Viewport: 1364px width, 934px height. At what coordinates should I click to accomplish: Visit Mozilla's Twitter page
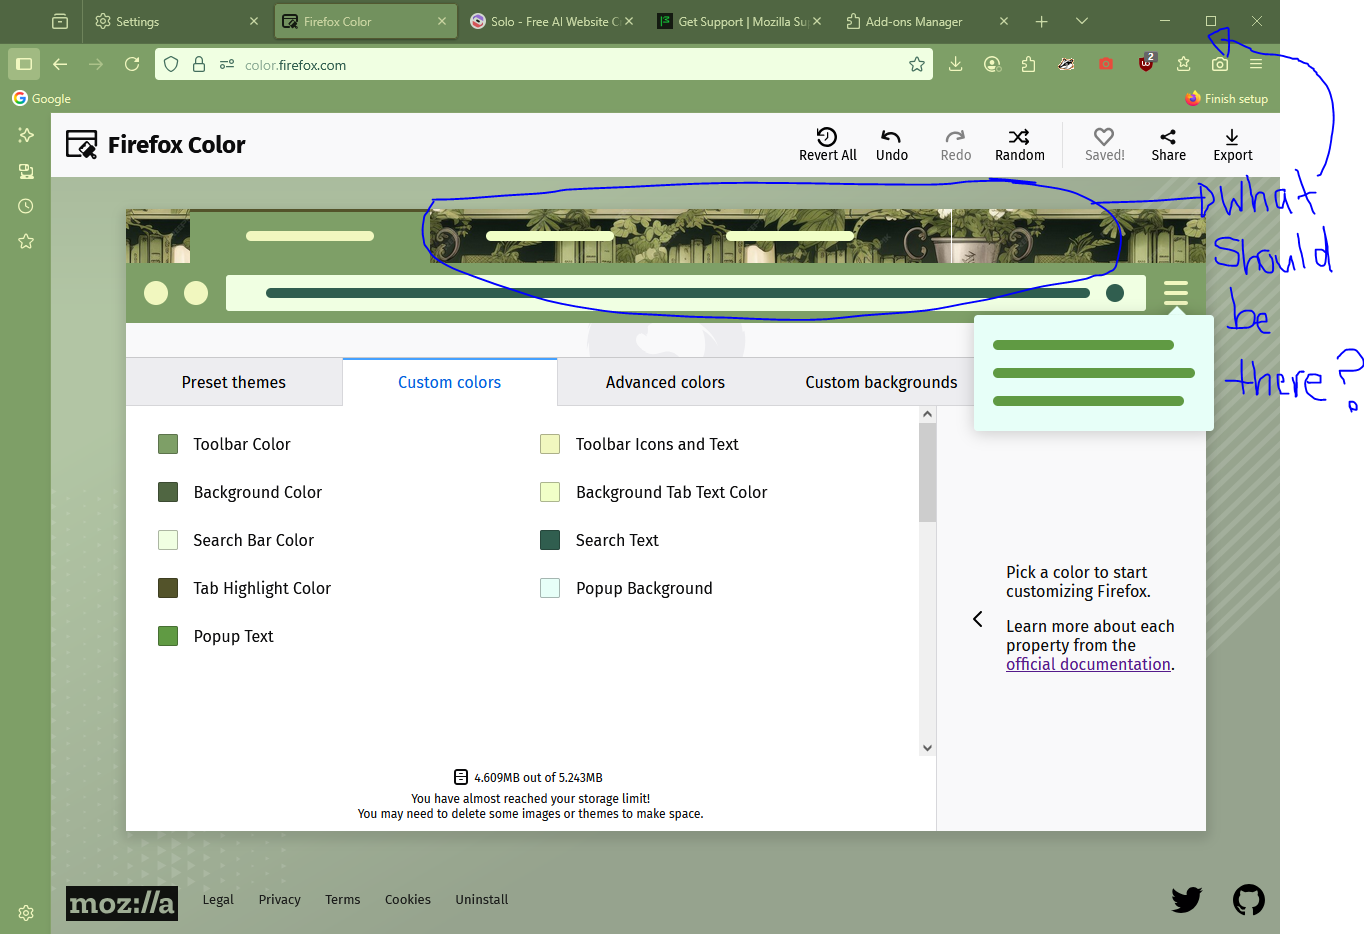pyautogui.click(x=1187, y=900)
